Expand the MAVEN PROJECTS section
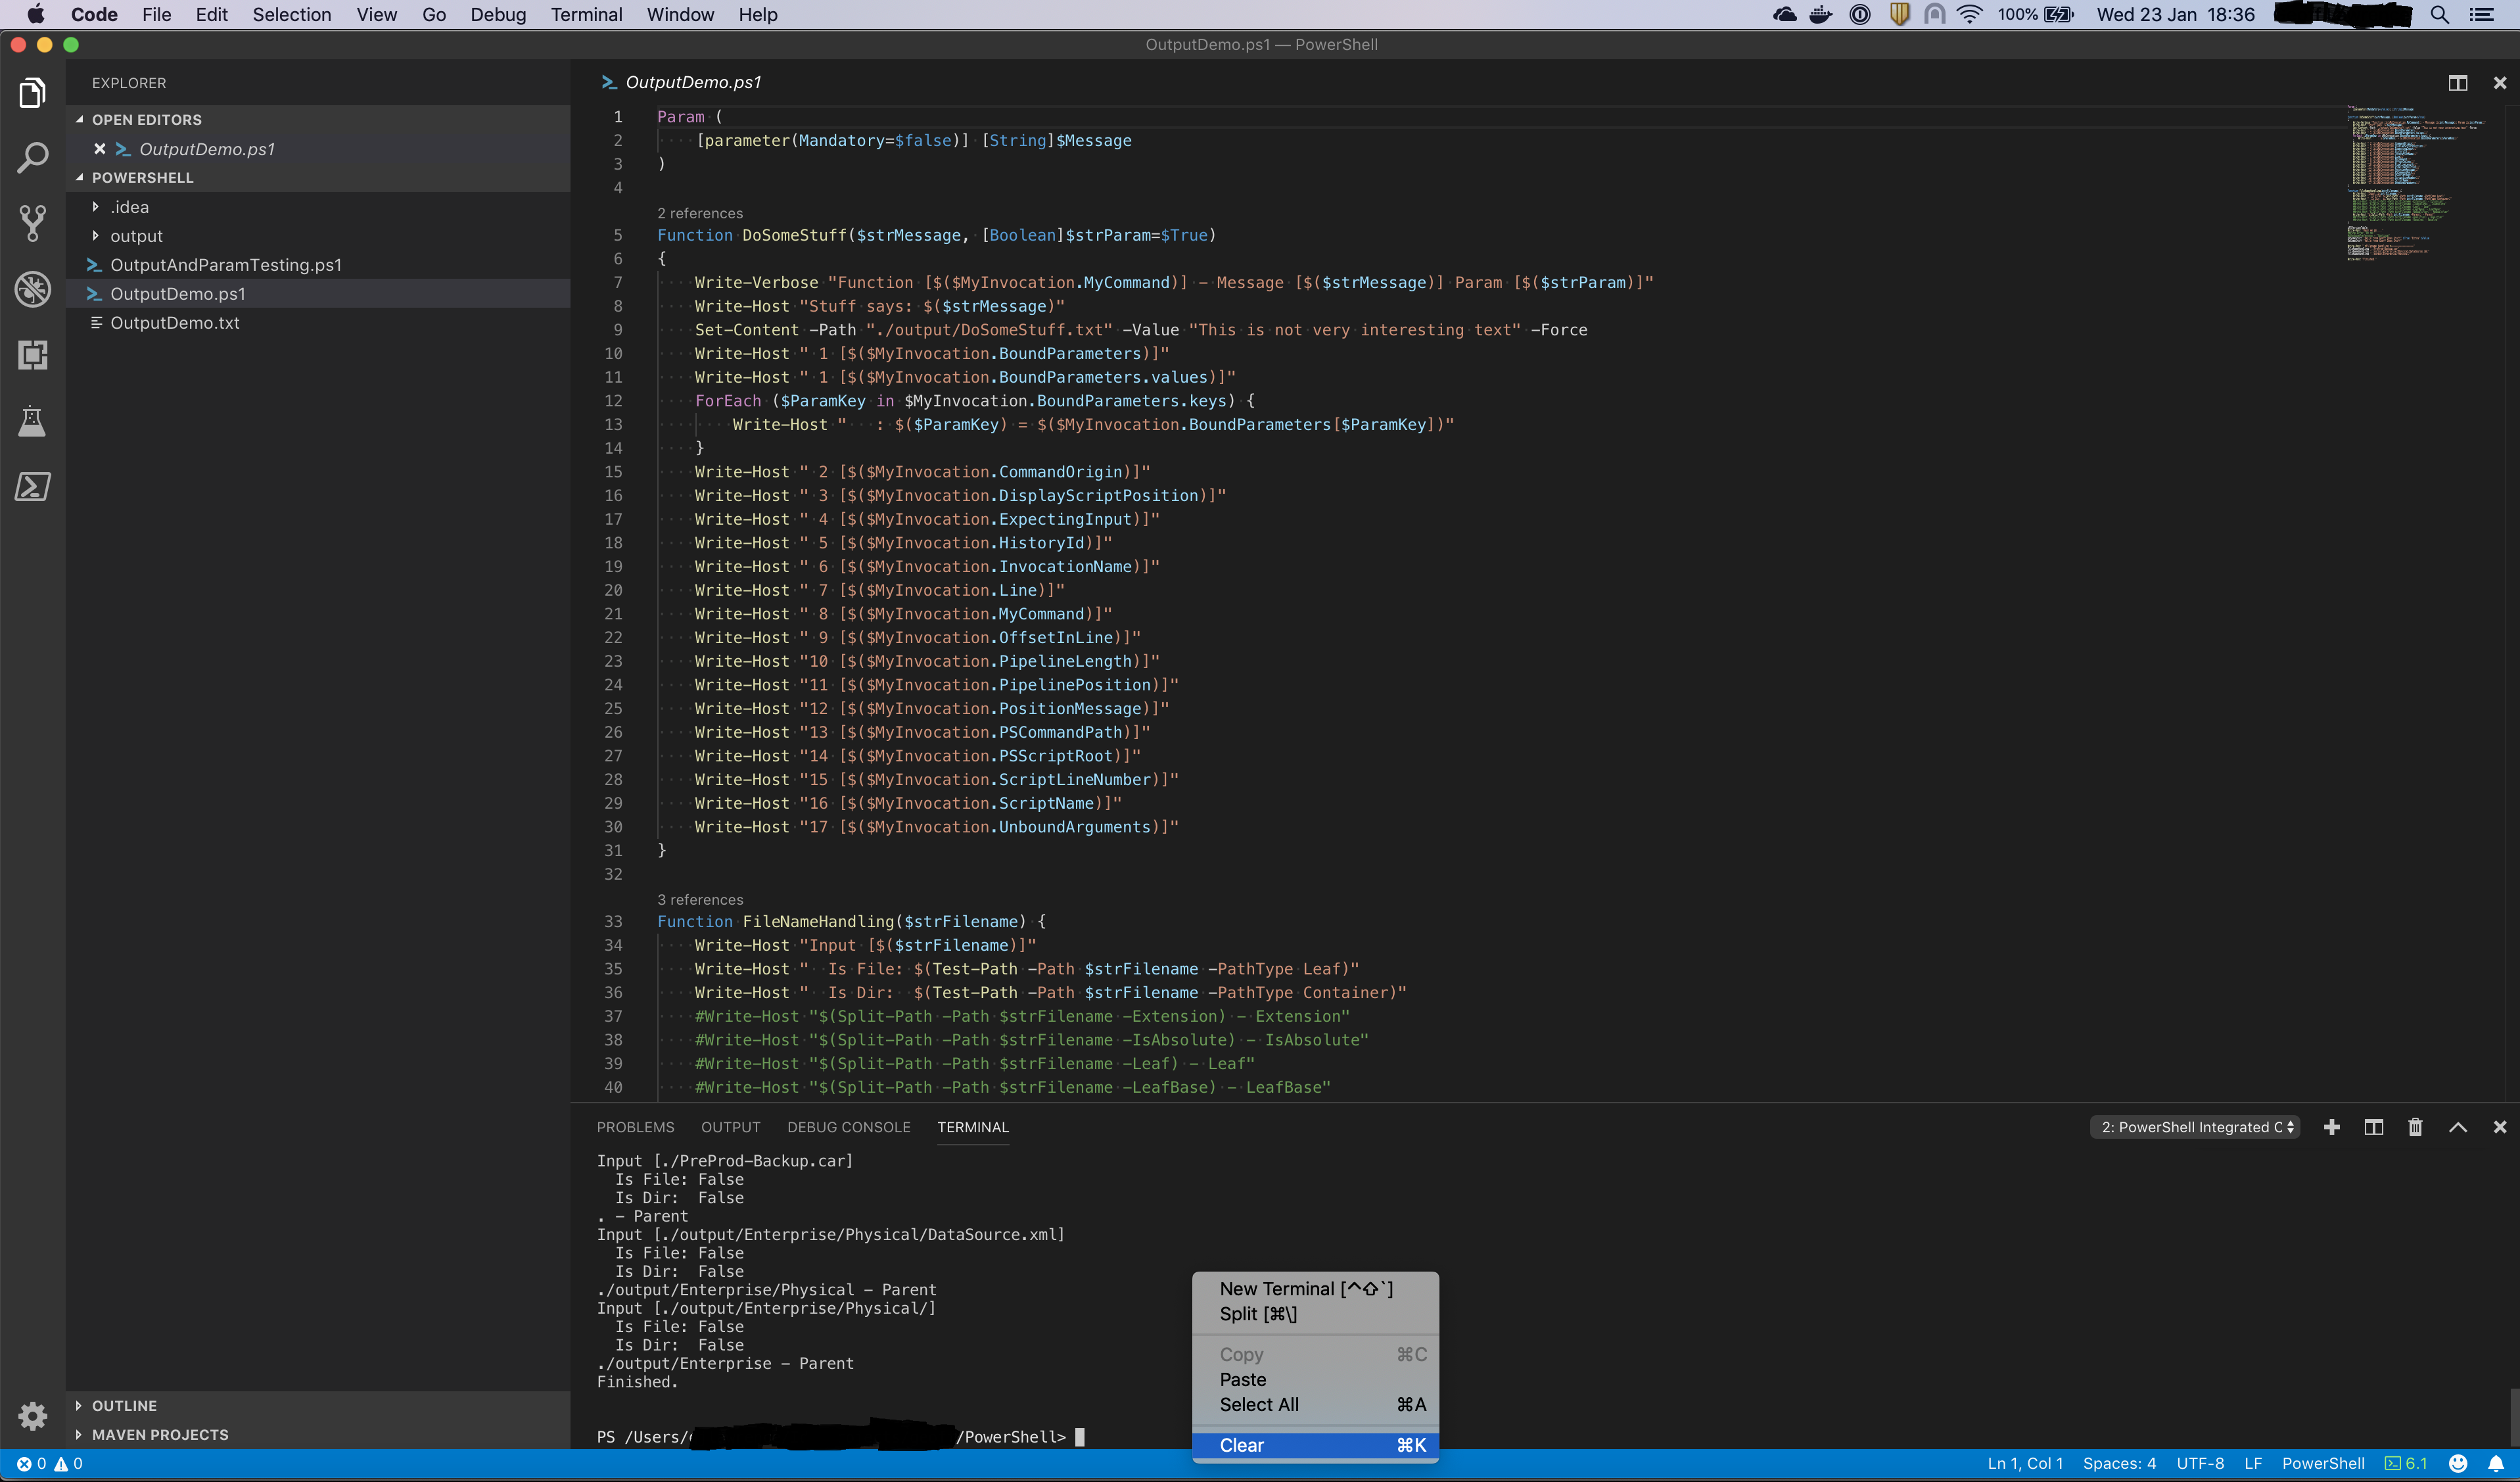This screenshot has width=2520, height=1482. pyautogui.click(x=160, y=1434)
